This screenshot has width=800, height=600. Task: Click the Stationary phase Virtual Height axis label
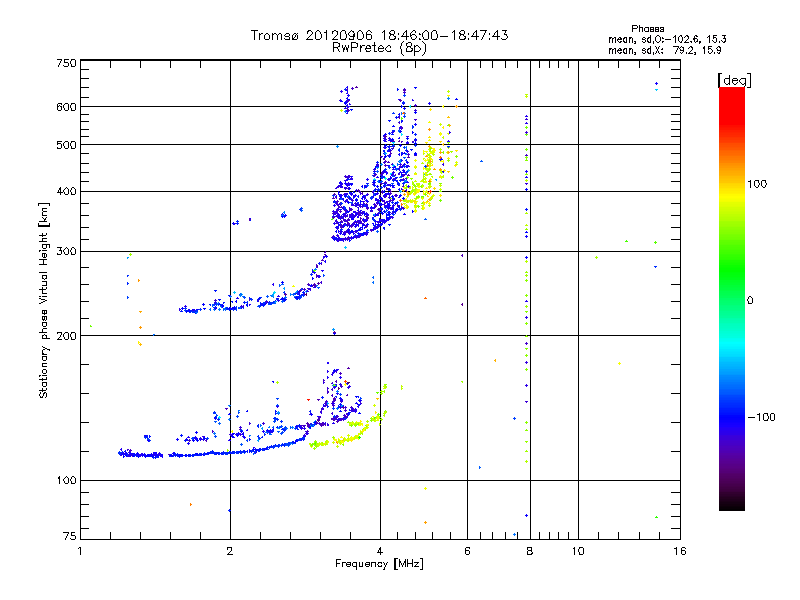[x=44, y=301]
